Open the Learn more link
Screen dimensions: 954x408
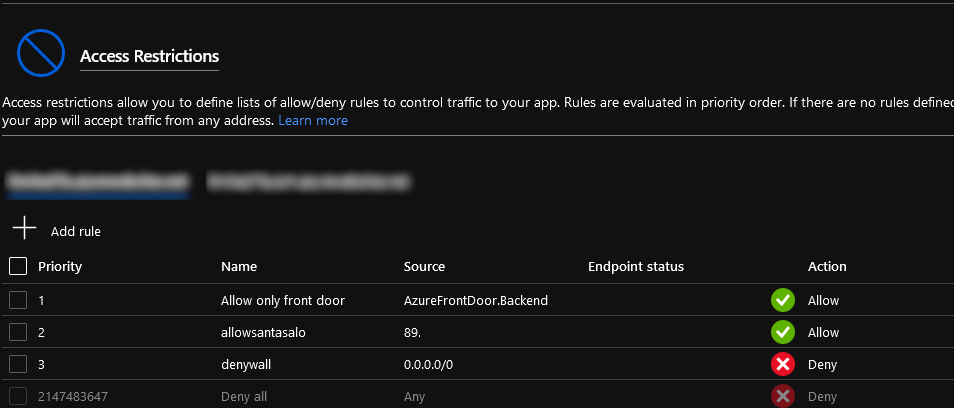[x=313, y=121]
